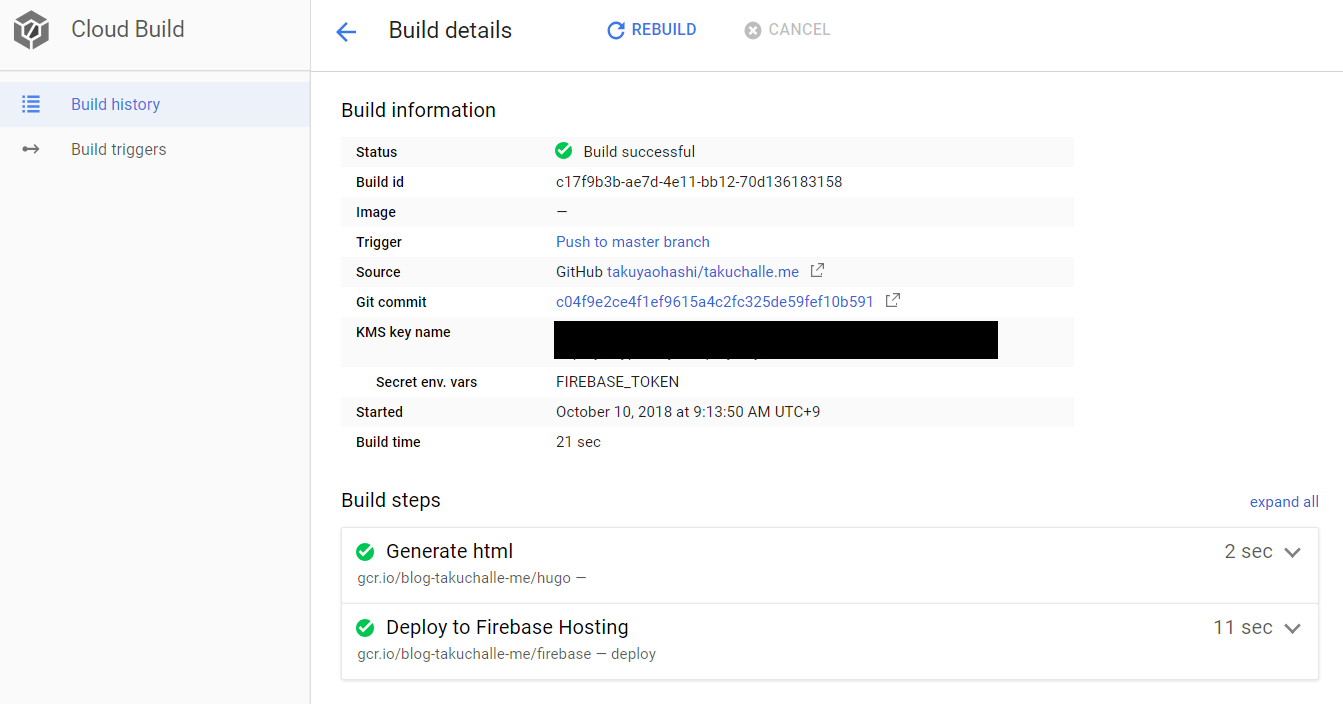Click the Image row label
Image resolution: width=1343 pixels, height=704 pixels.
(x=376, y=212)
